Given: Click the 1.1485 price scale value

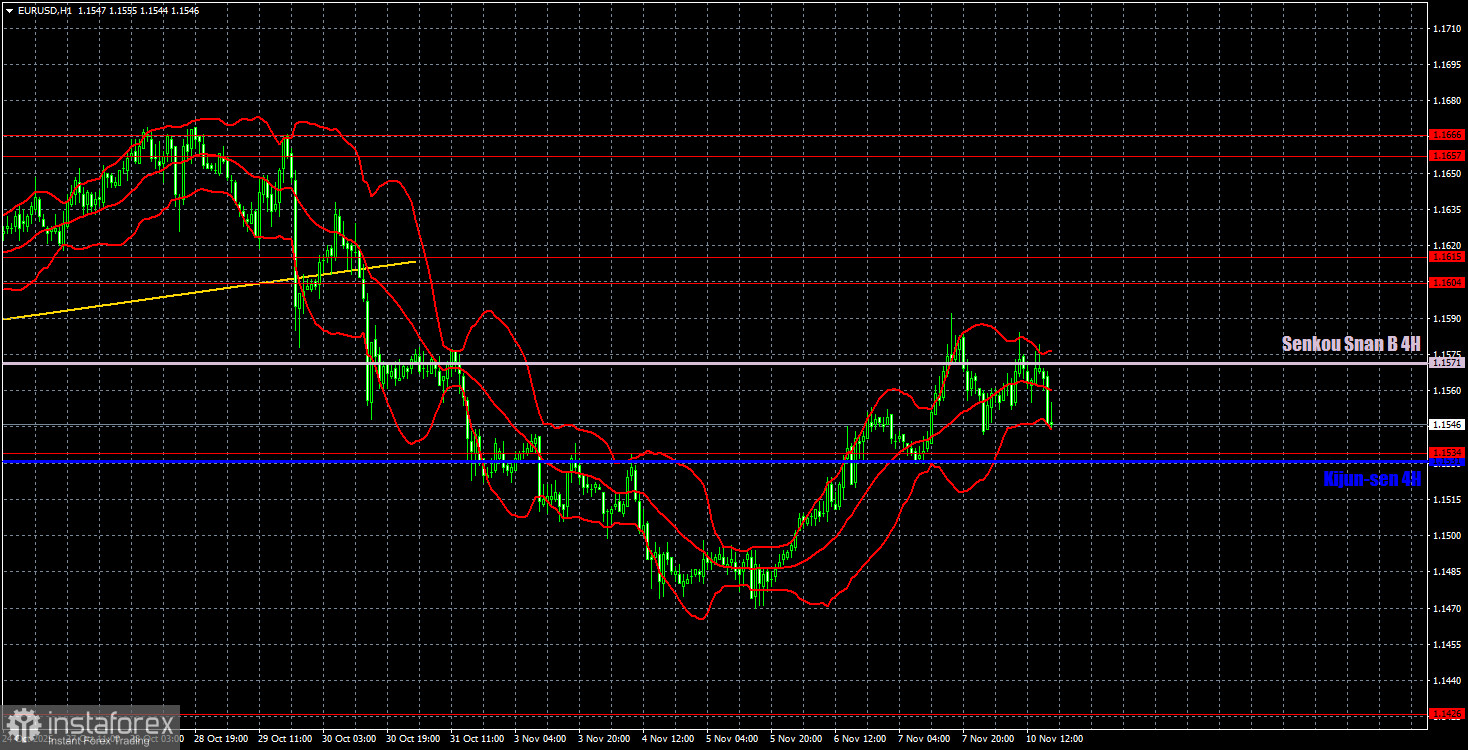Looking at the screenshot, I should [1446, 572].
